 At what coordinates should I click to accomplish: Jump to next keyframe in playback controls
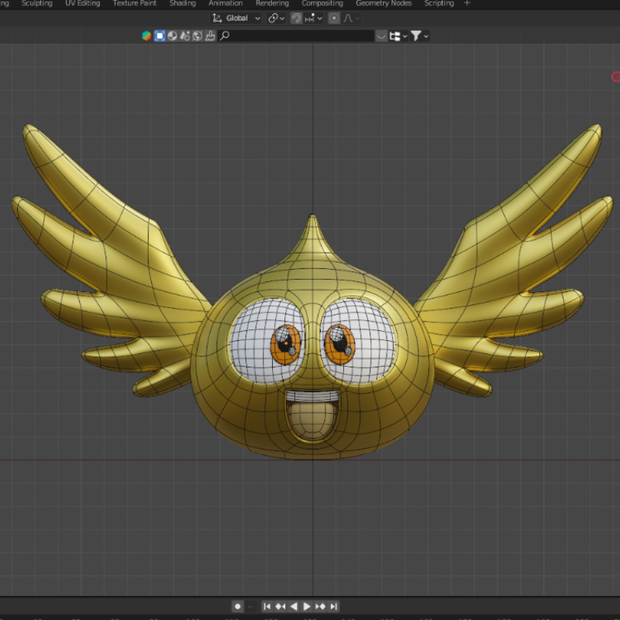click(x=320, y=606)
